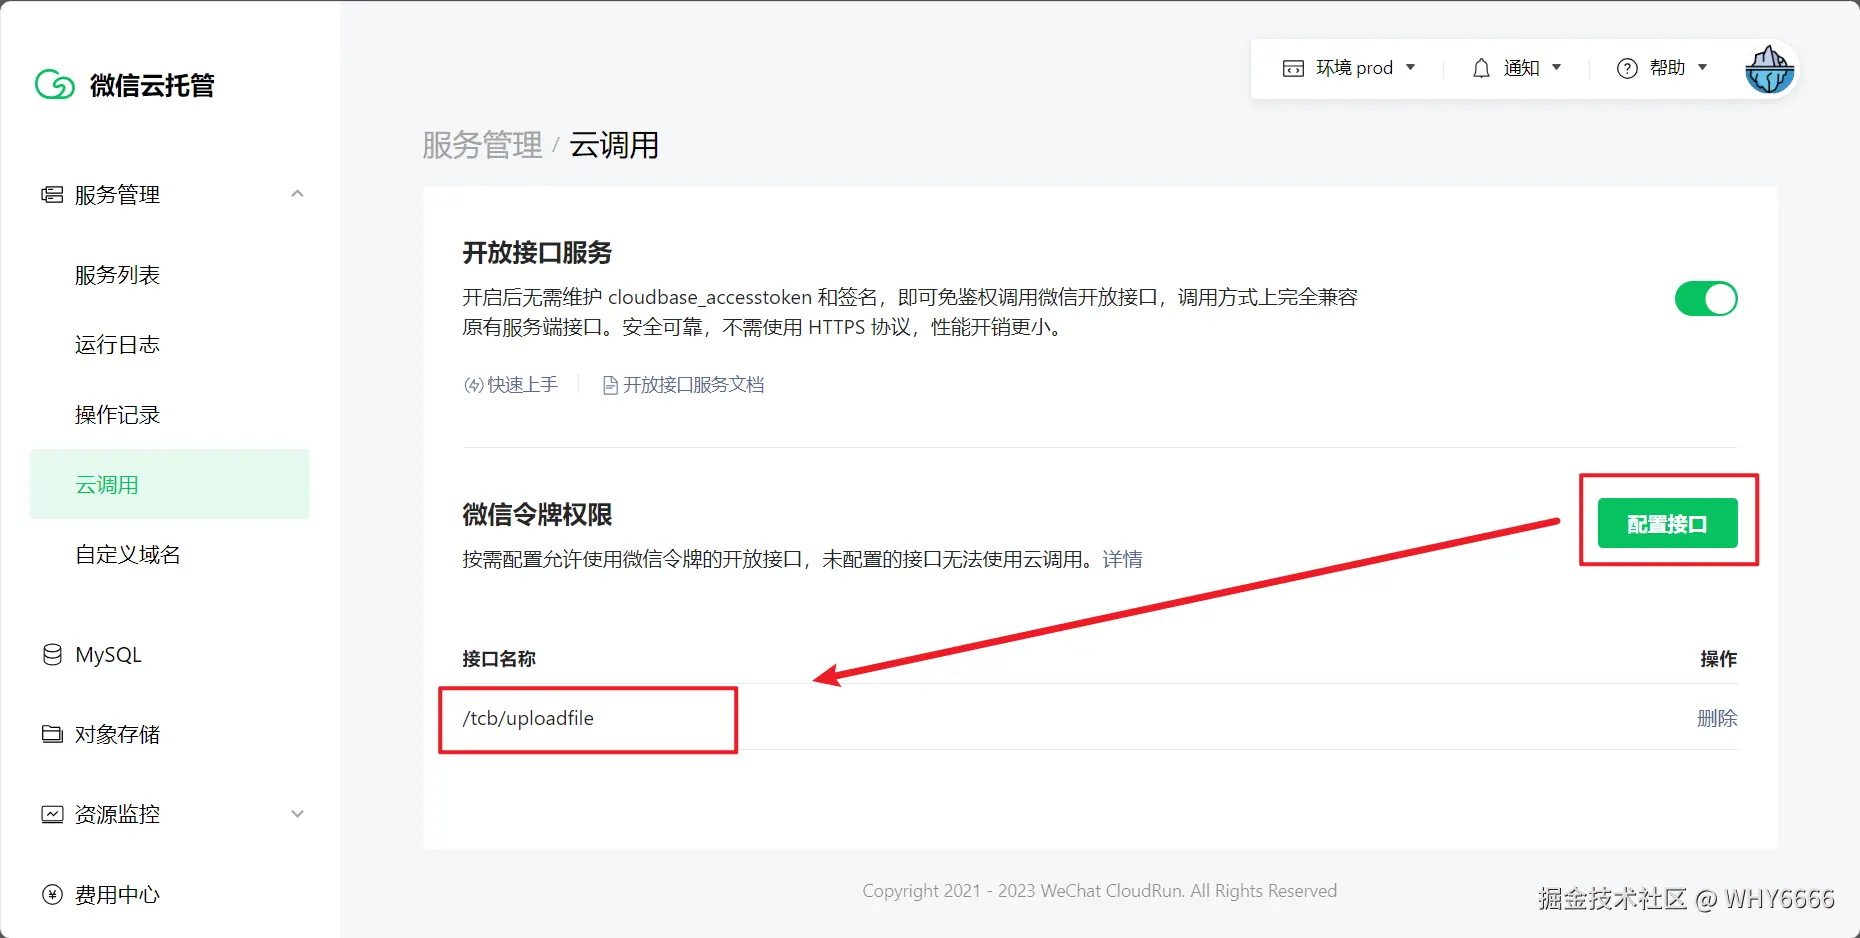
Task: Click 服务管理 in the breadcrumb
Action: point(482,145)
